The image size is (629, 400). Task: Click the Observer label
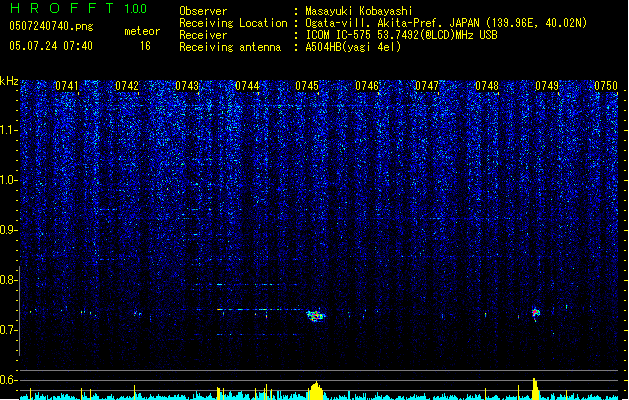[203, 11]
